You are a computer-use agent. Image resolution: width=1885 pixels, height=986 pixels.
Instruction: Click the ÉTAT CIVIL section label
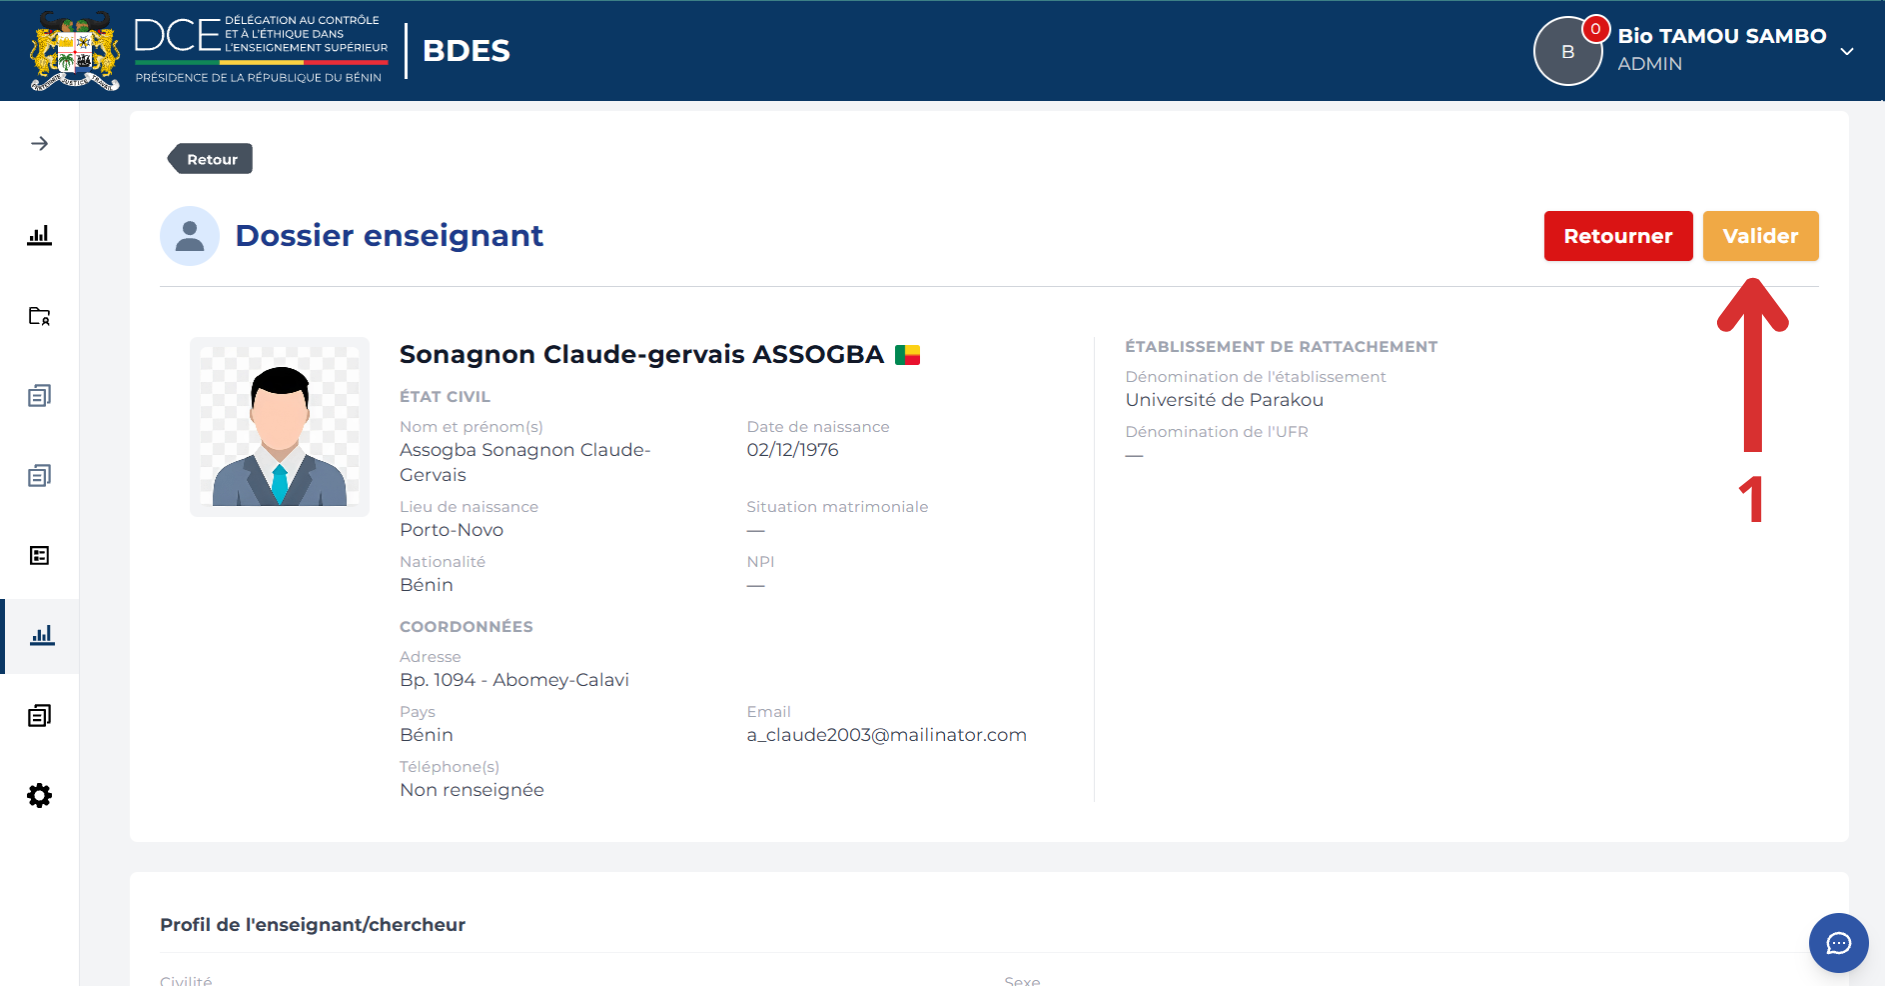coord(444,397)
